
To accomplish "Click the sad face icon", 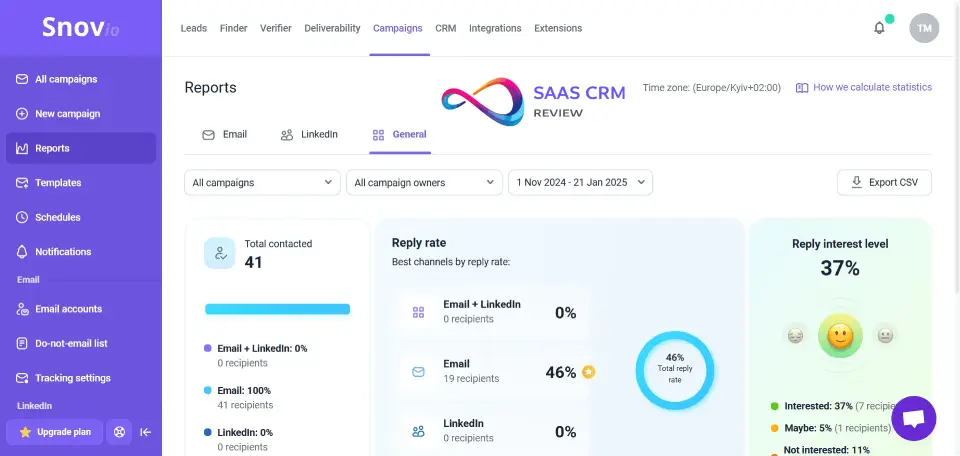I will pyautogui.click(x=795, y=336).
